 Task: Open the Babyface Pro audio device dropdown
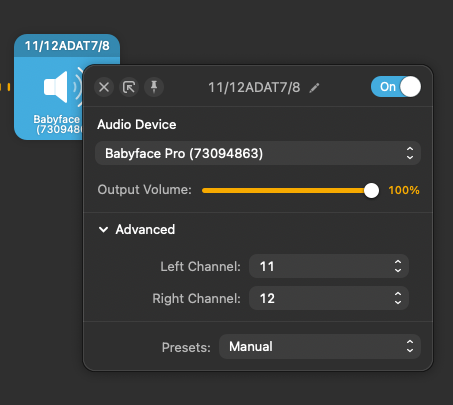click(x=258, y=153)
